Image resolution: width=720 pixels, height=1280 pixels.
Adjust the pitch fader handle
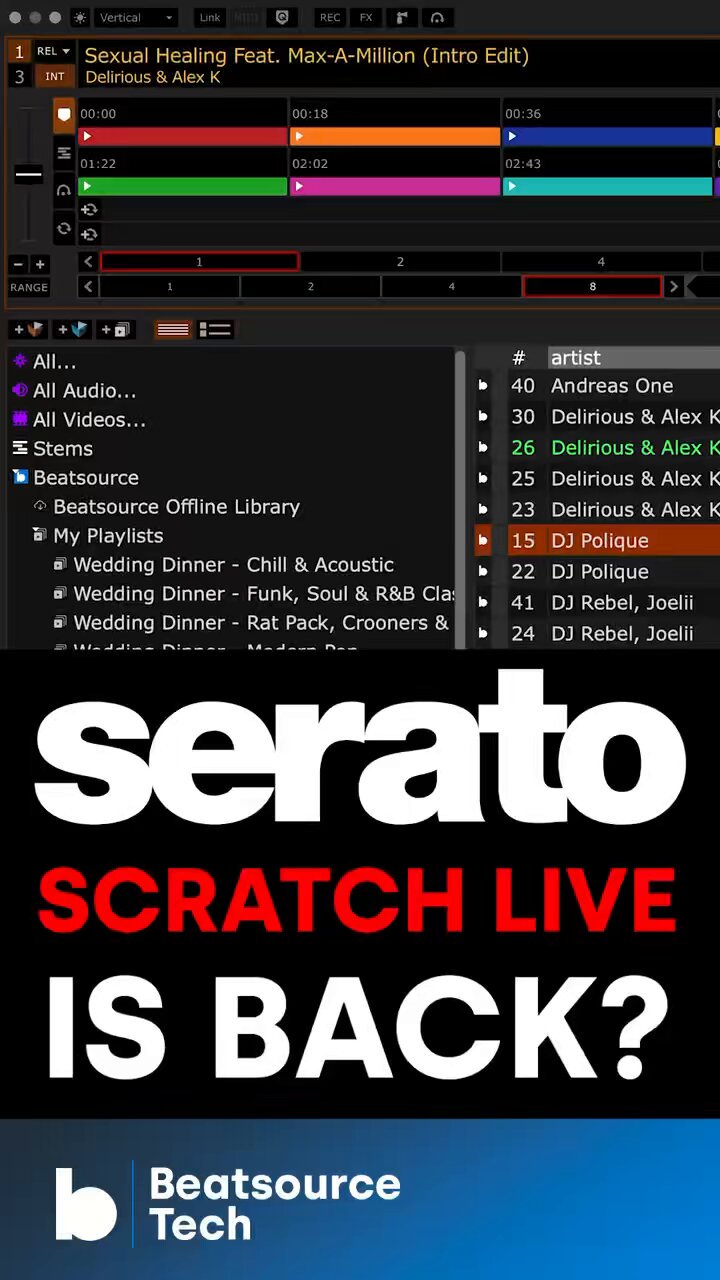(28, 174)
